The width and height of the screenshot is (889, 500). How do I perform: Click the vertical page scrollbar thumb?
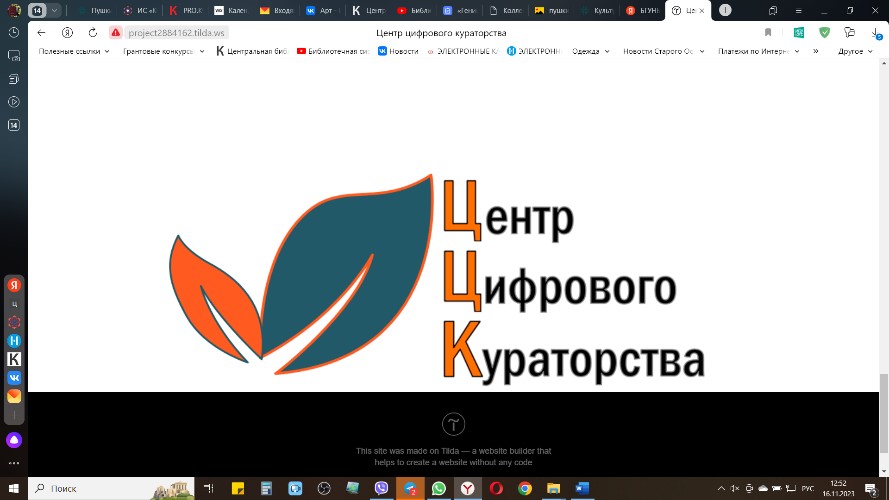pos(883,413)
